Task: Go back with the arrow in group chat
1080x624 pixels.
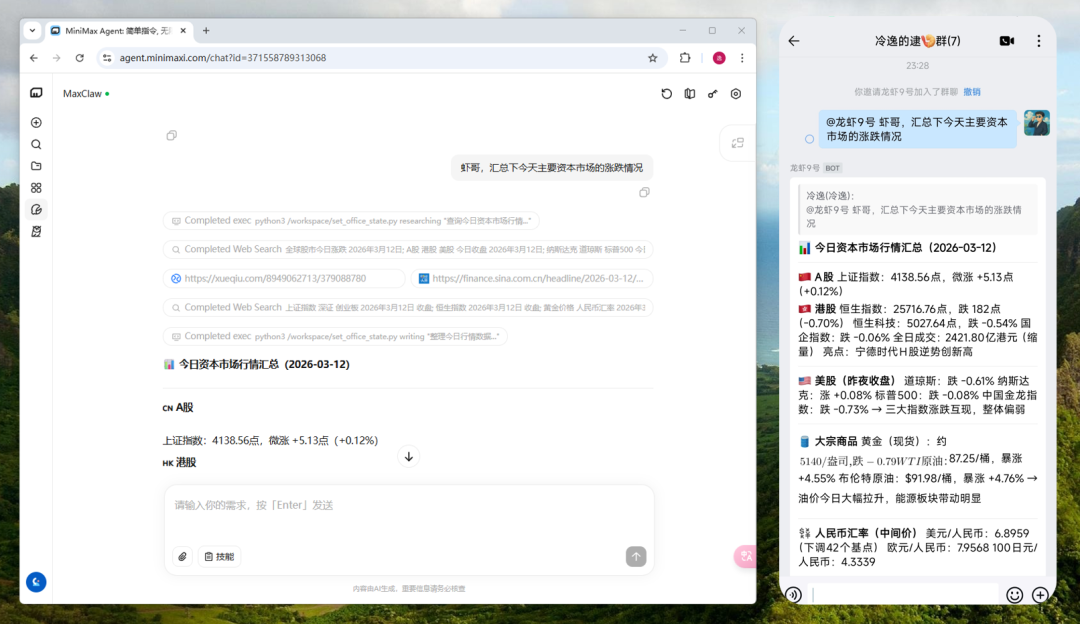Action: pos(793,41)
